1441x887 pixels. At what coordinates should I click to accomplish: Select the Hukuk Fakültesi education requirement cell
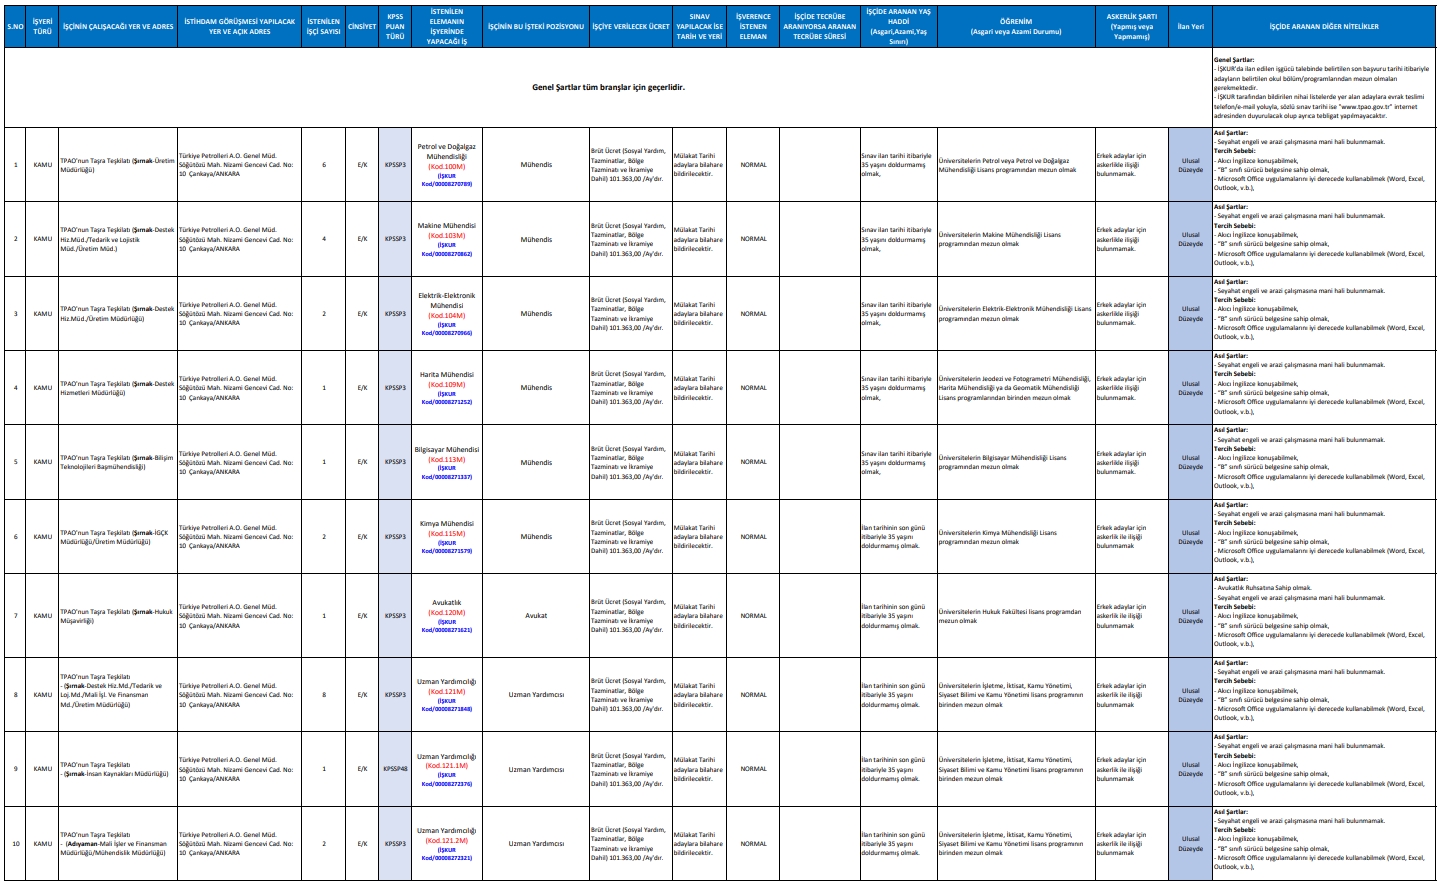pyautogui.click(x=1009, y=616)
